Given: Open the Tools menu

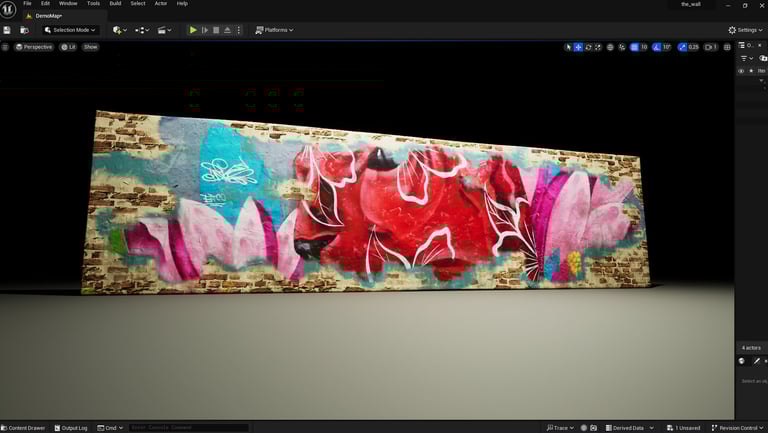Looking at the screenshot, I should click(x=93, y=3).
